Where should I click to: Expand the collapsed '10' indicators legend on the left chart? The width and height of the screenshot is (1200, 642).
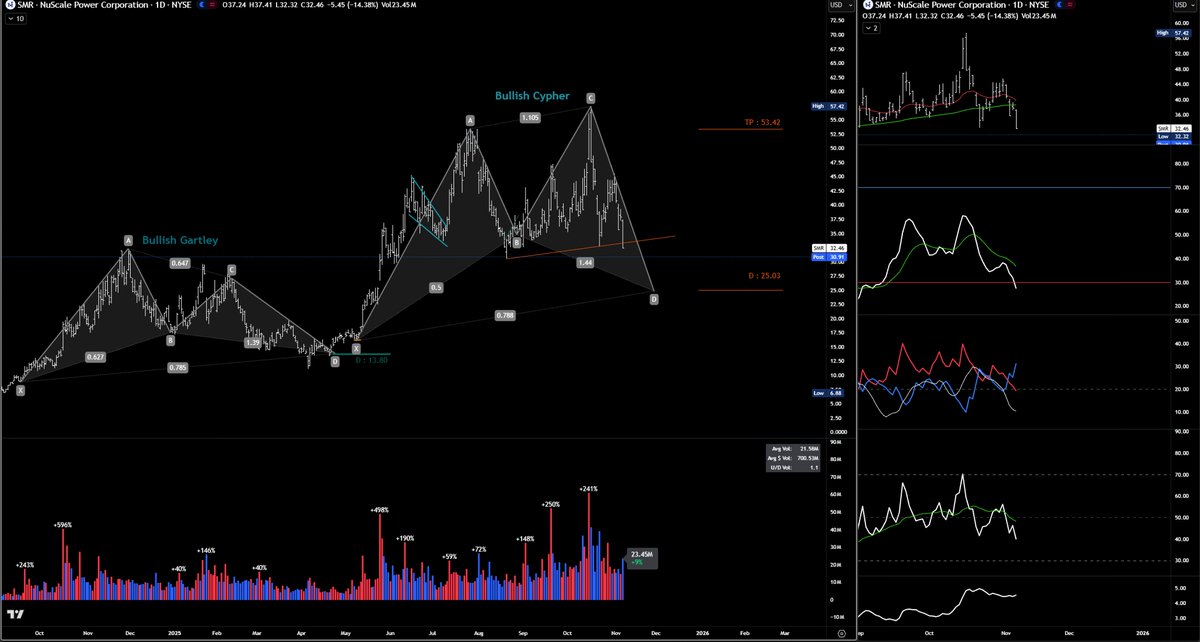pos(14,18)
